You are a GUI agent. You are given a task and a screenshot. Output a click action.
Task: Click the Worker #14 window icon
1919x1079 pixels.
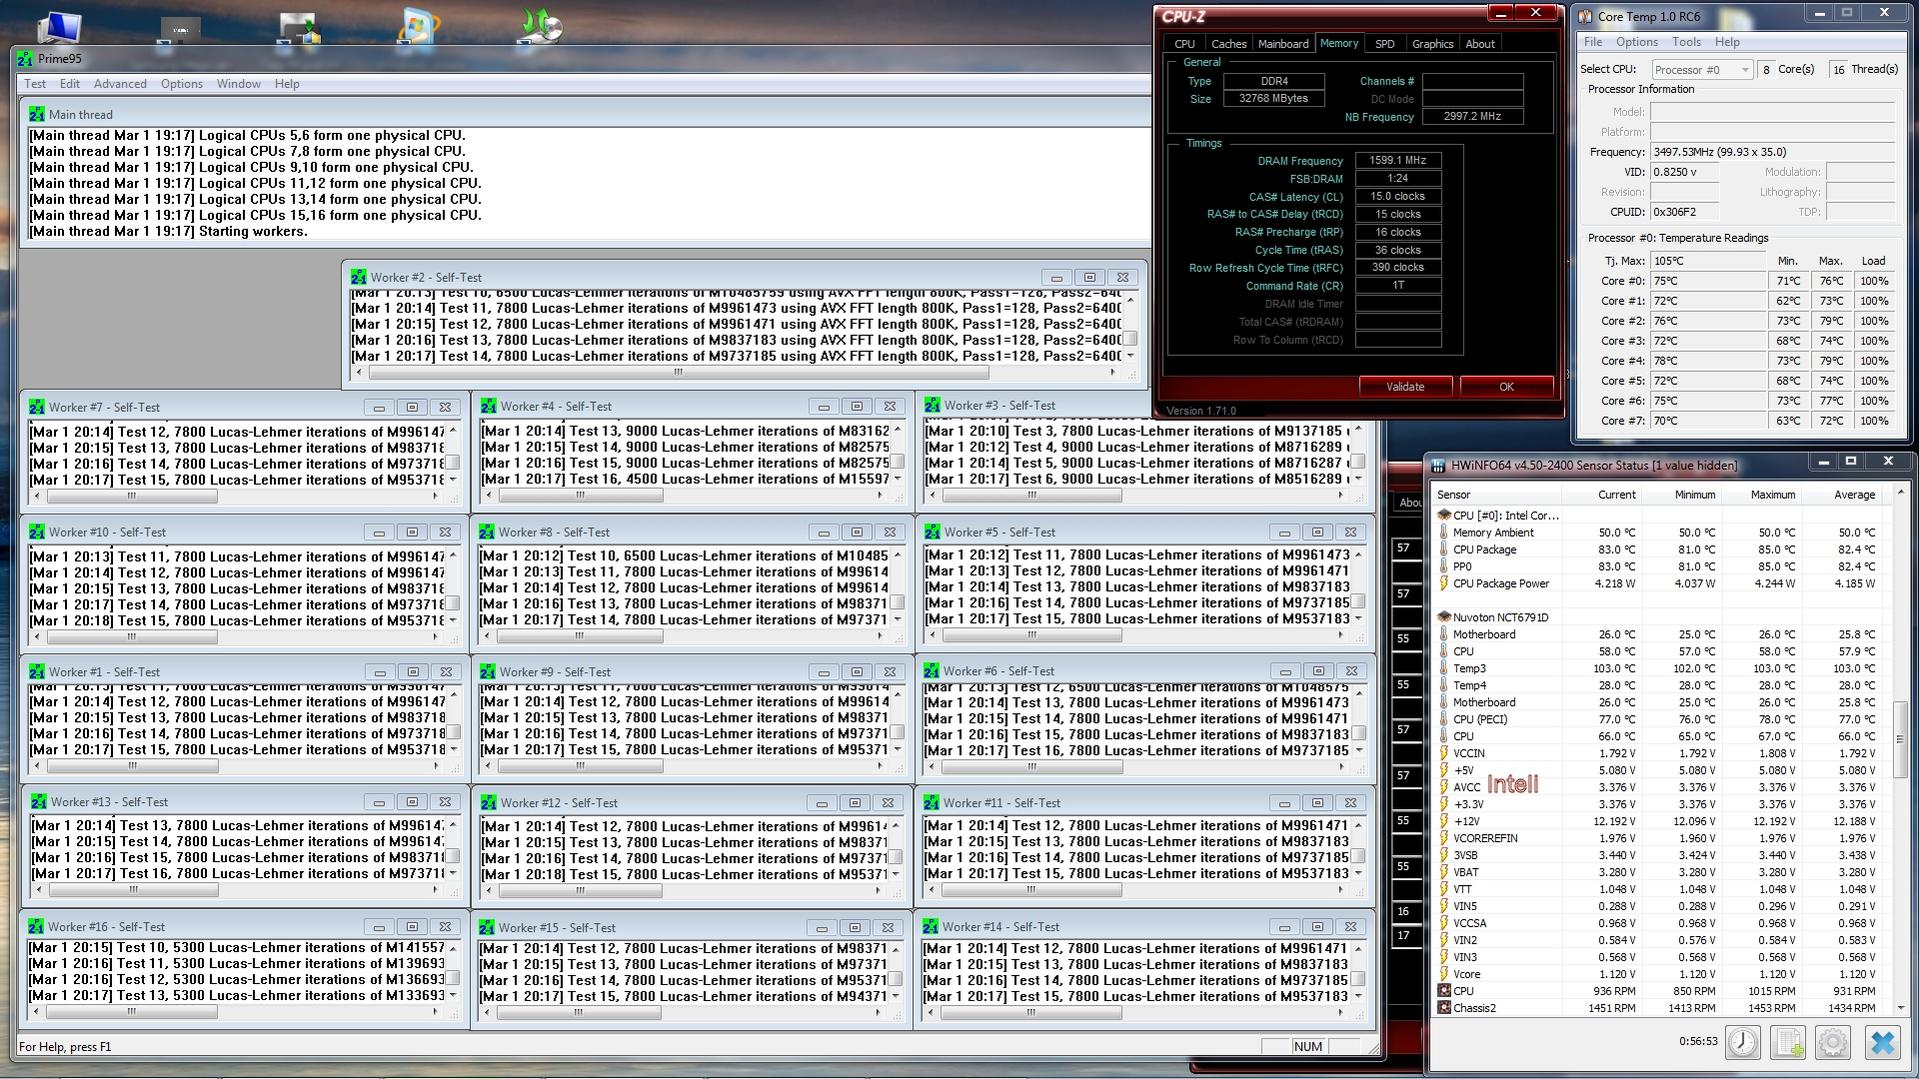pyautogui.click(x=930, y=927)
